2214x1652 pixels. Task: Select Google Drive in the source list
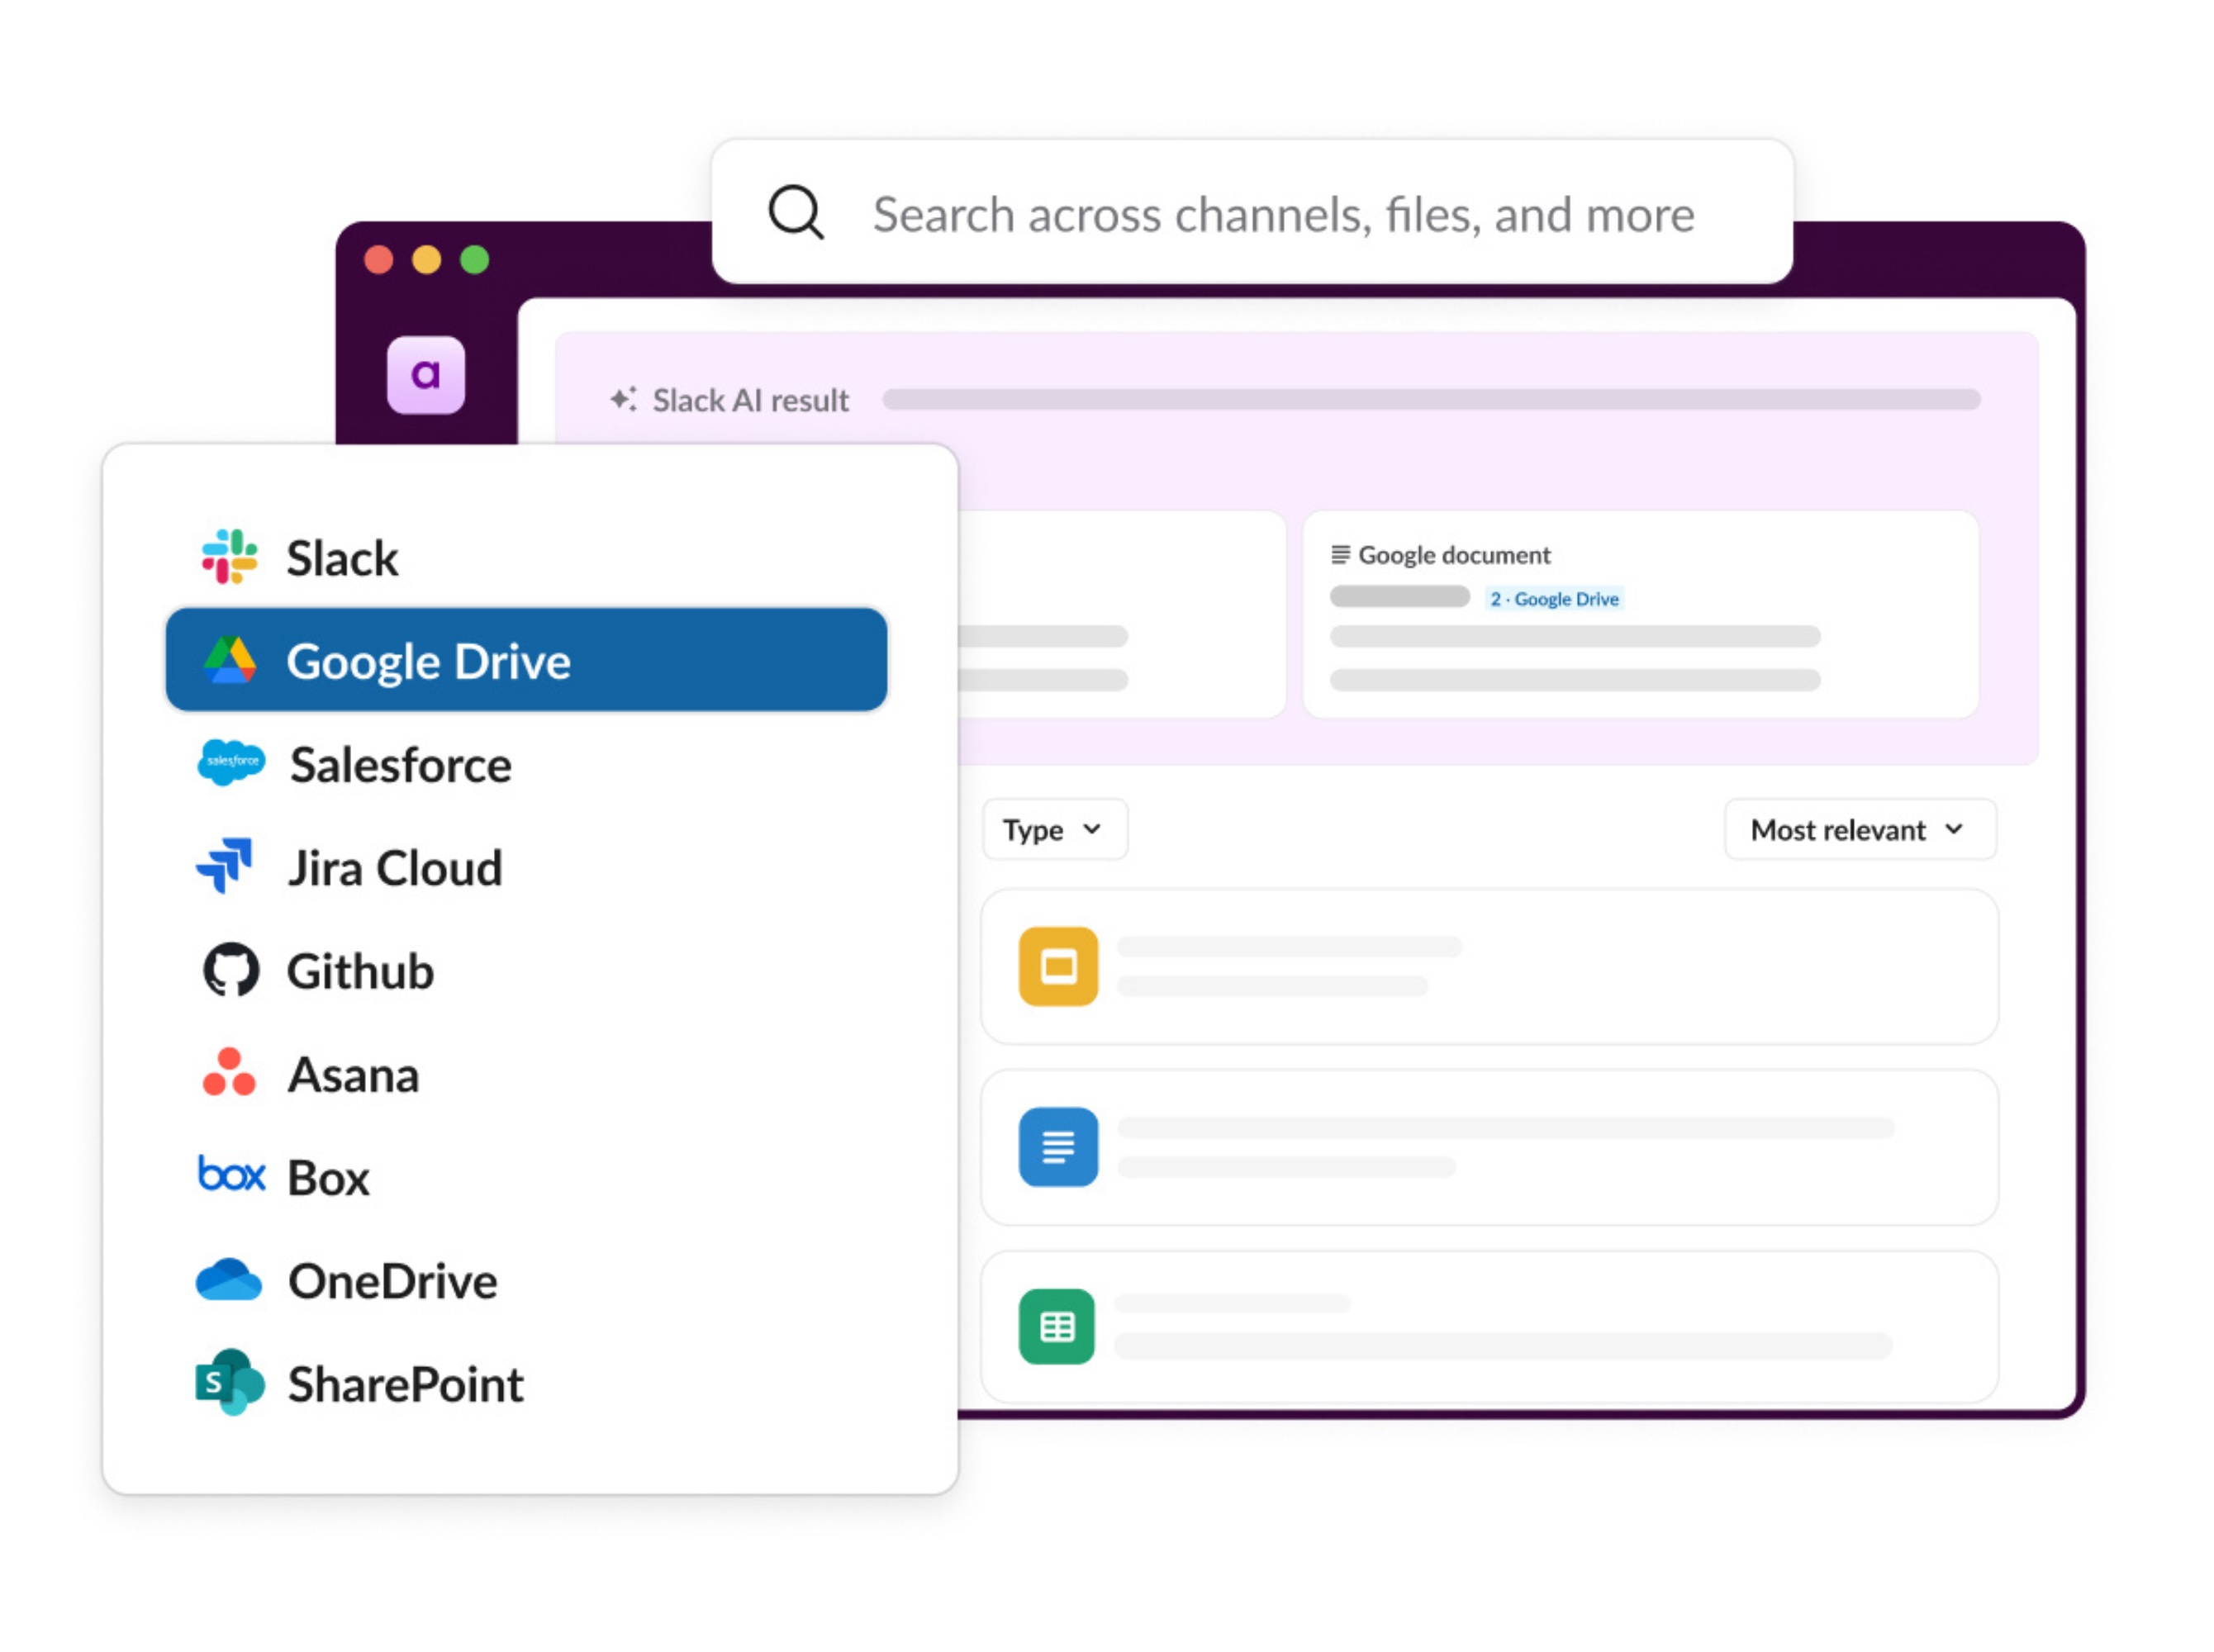526,660
